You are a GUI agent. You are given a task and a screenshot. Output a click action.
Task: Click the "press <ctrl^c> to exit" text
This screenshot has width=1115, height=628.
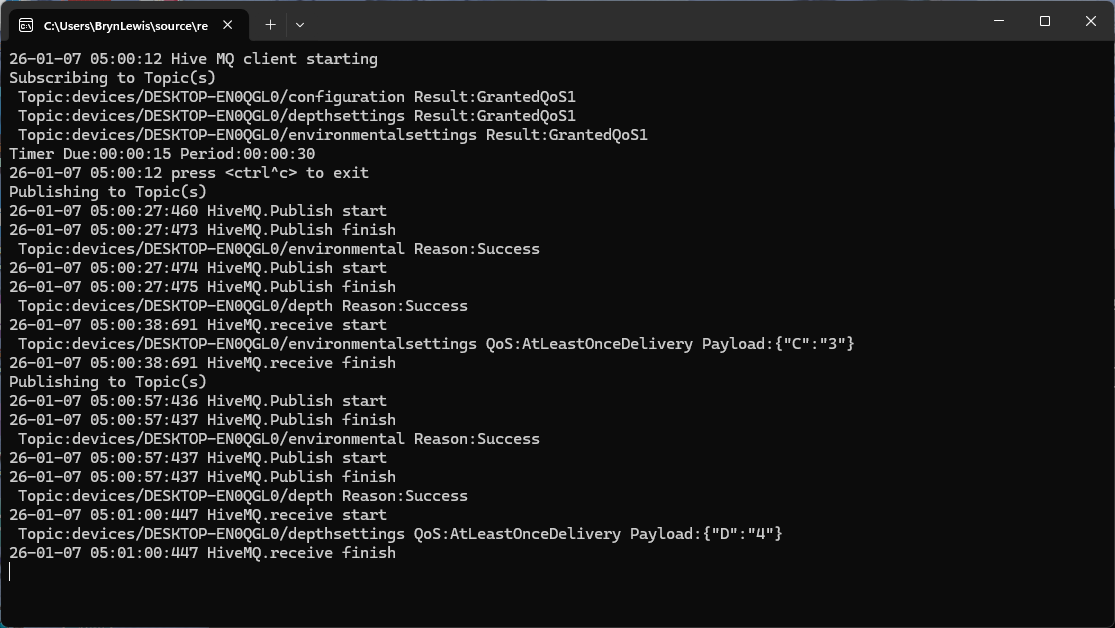coord(269,173)
